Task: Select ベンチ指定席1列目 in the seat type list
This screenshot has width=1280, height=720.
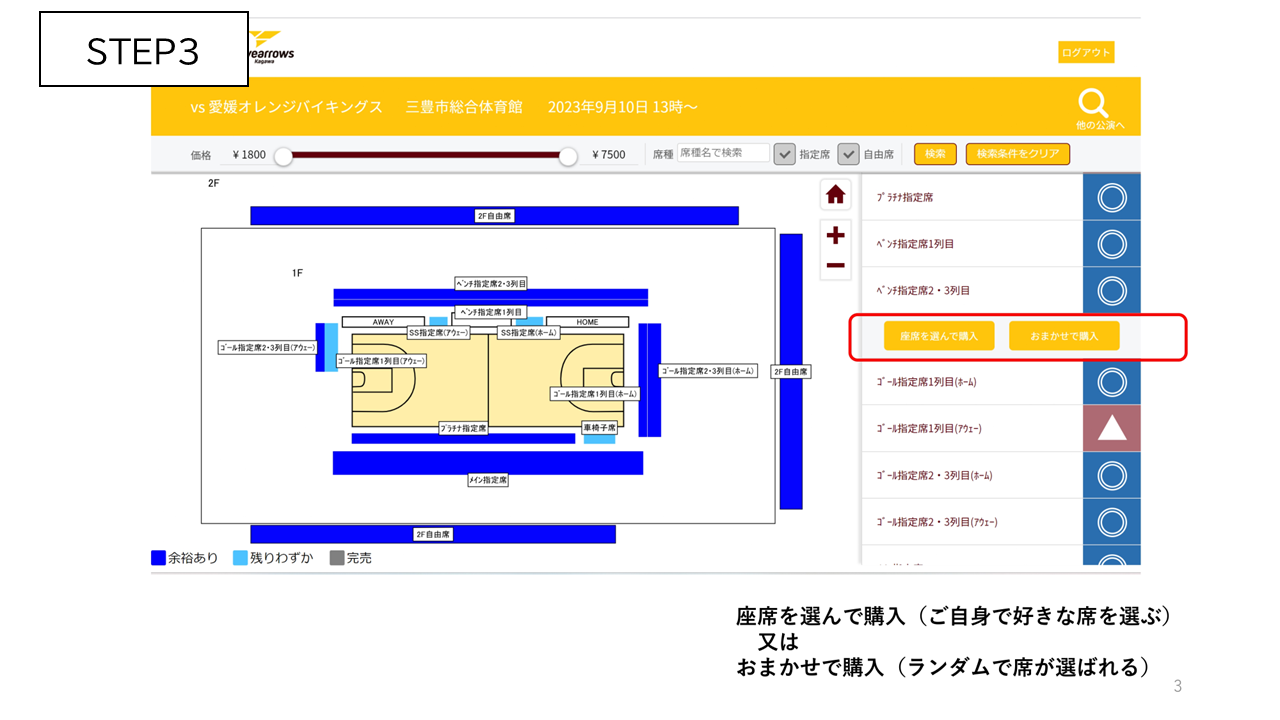Action: (x=971, y=244)
